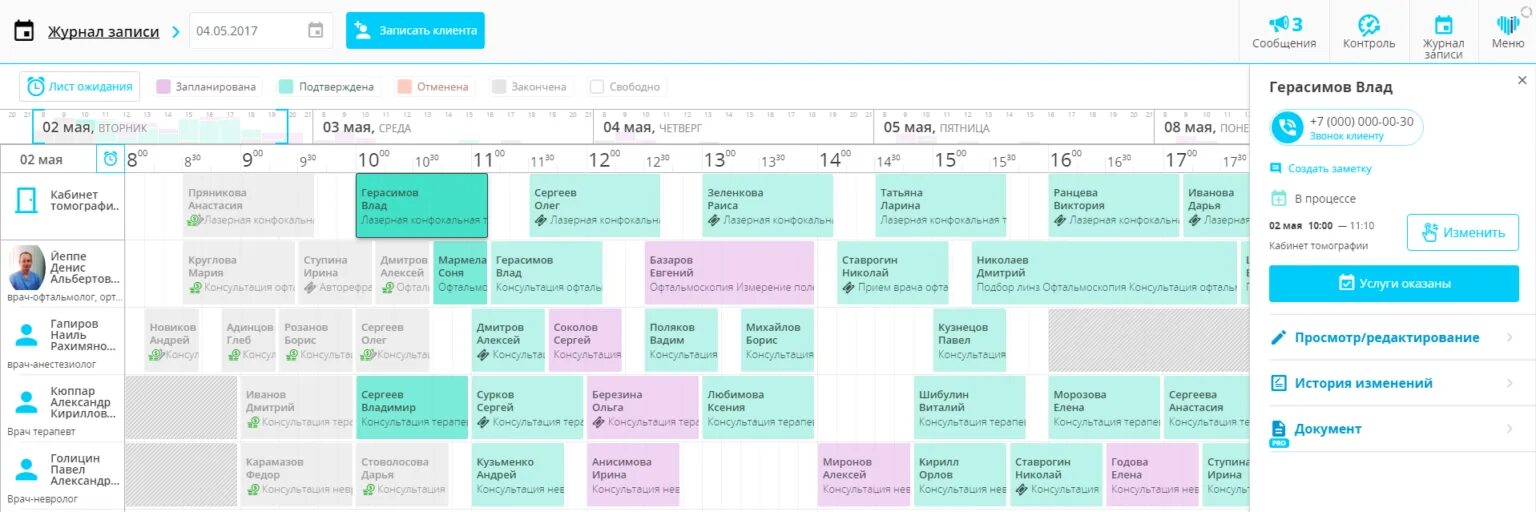Toggle the Запланирована status filter
The image size is (1536, 512).
tap(207, 87)
